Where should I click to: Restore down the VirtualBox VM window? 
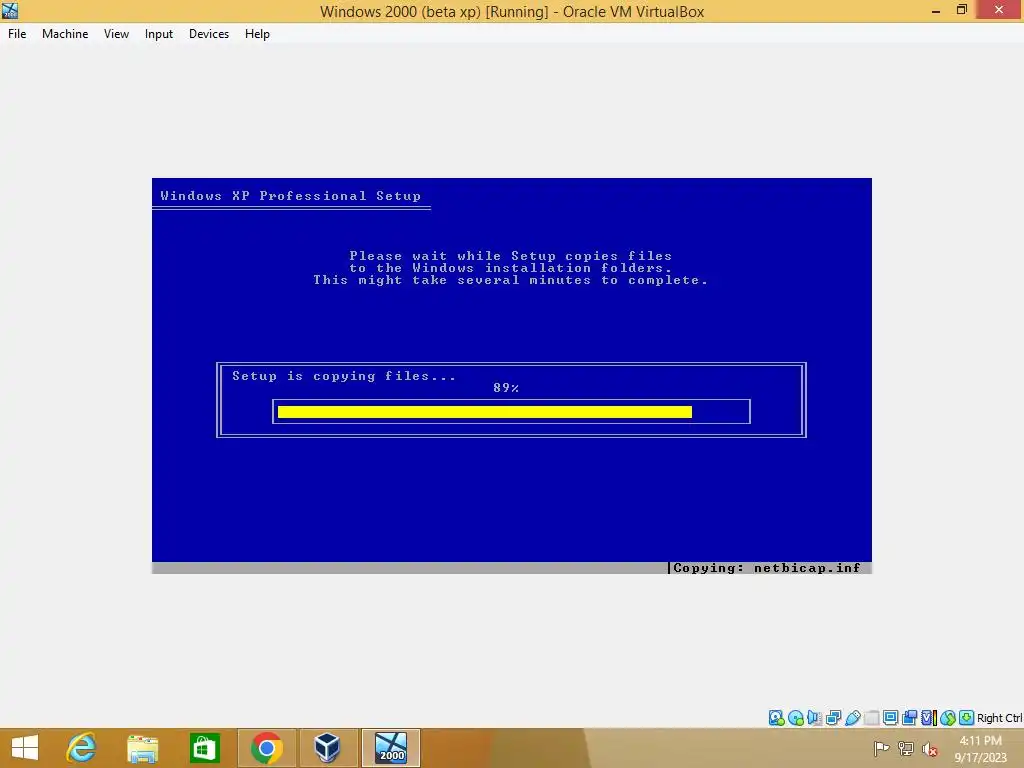click(x=961, y=10)
